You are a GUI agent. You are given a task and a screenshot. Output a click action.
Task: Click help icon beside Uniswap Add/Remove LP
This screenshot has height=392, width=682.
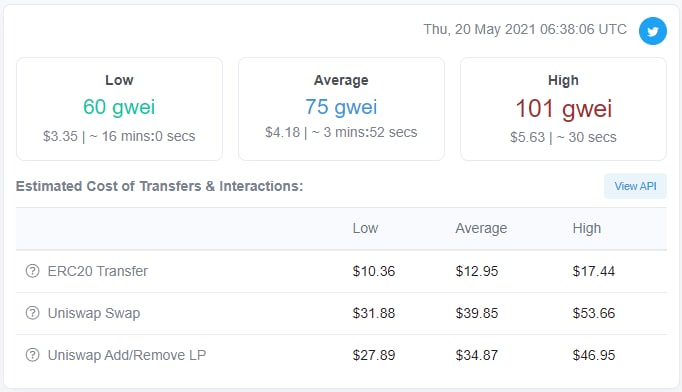tap(33, 355)
